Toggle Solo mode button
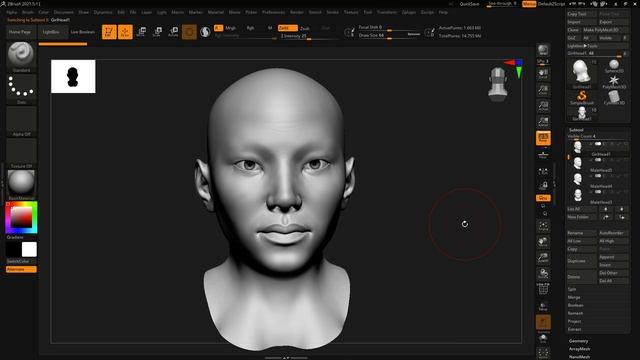 click(x=543, y=338)
